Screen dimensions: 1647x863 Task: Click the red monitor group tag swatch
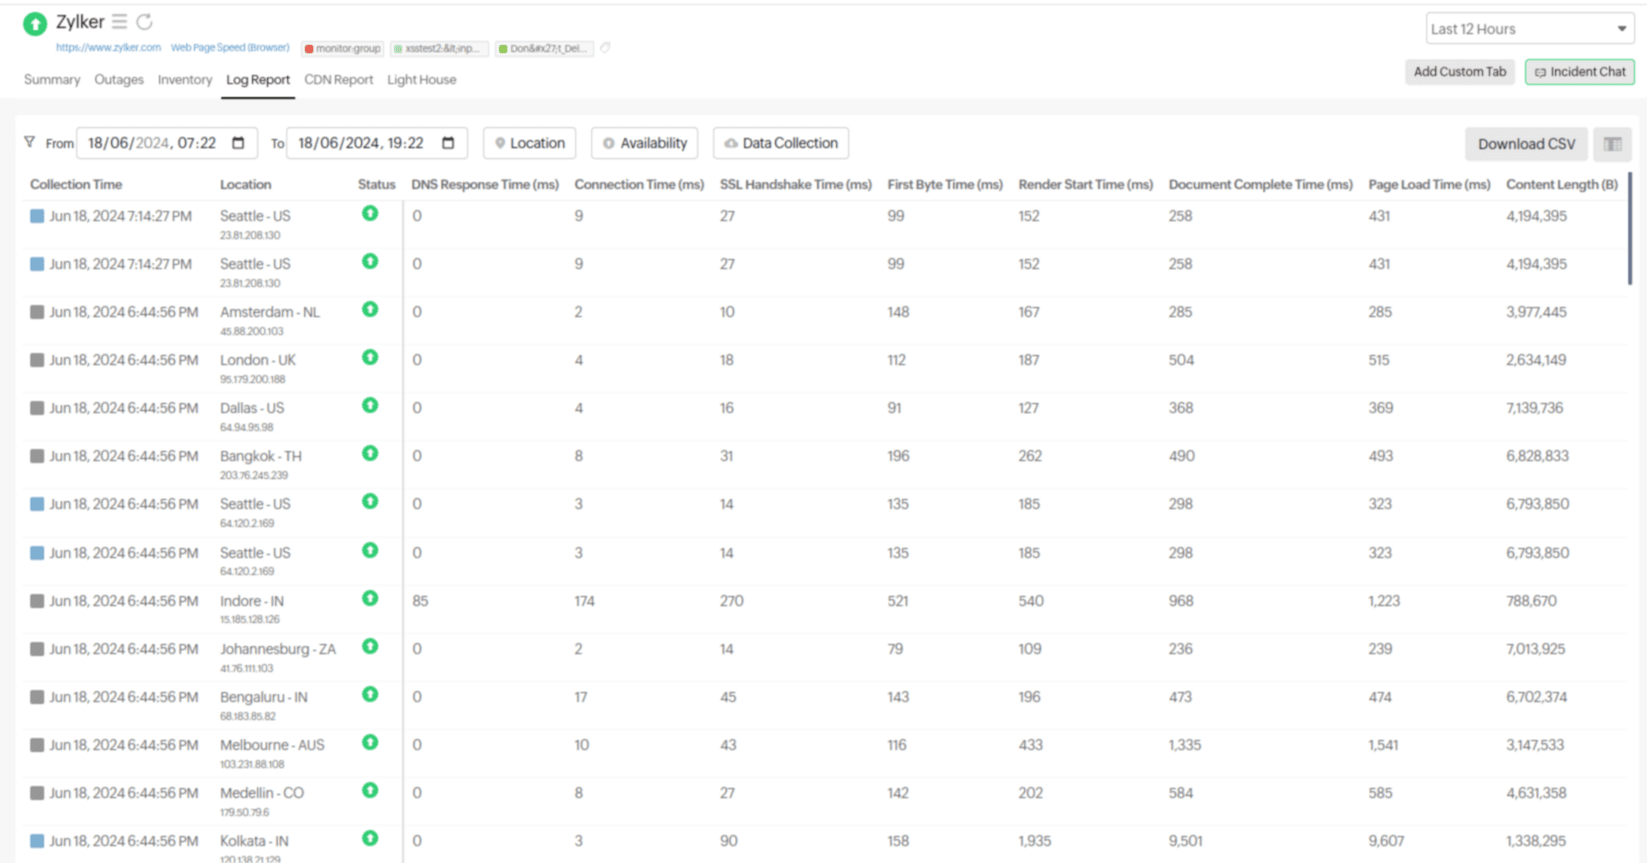coord(309,49)
